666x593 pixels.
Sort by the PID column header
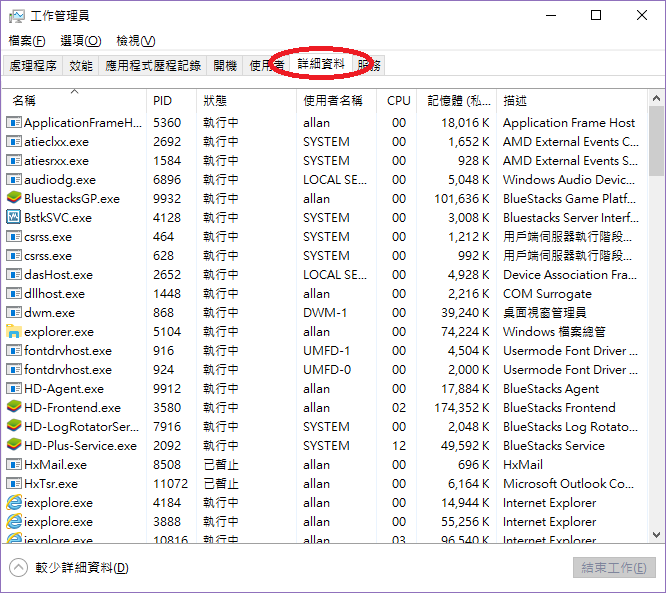(172, 101)
